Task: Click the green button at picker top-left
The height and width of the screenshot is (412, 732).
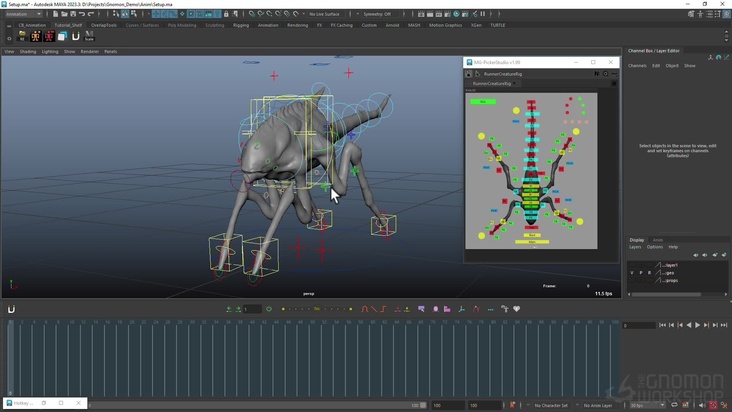Action: pos(482,101)
